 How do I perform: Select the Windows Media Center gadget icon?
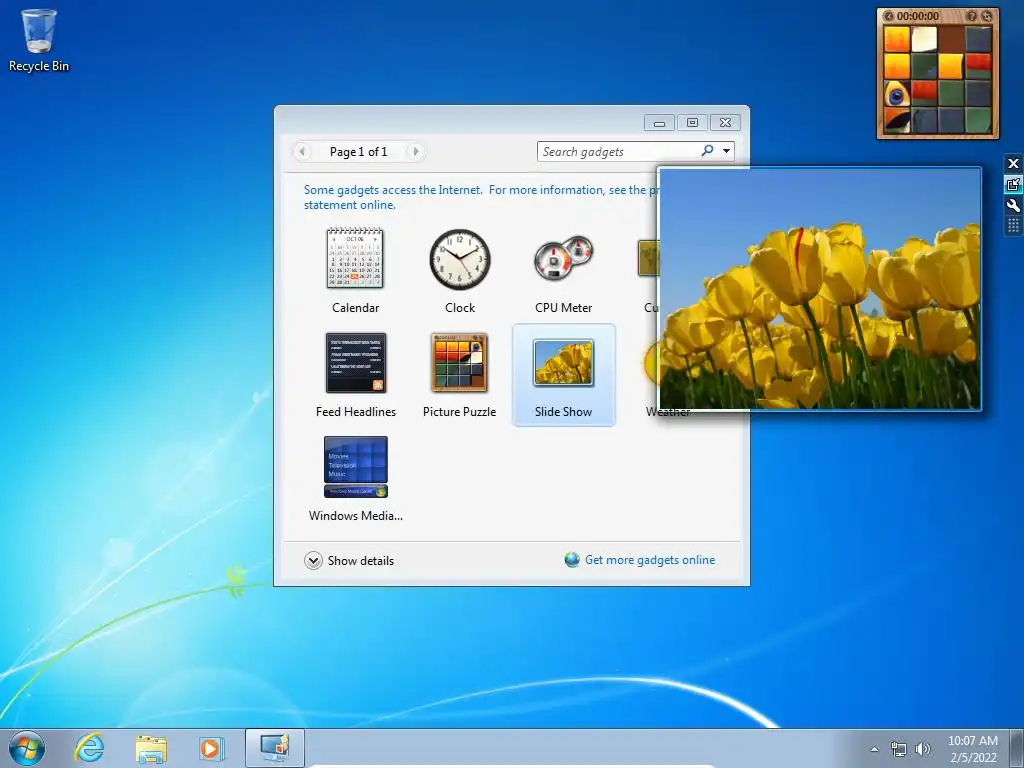click(x=355, y=466)
